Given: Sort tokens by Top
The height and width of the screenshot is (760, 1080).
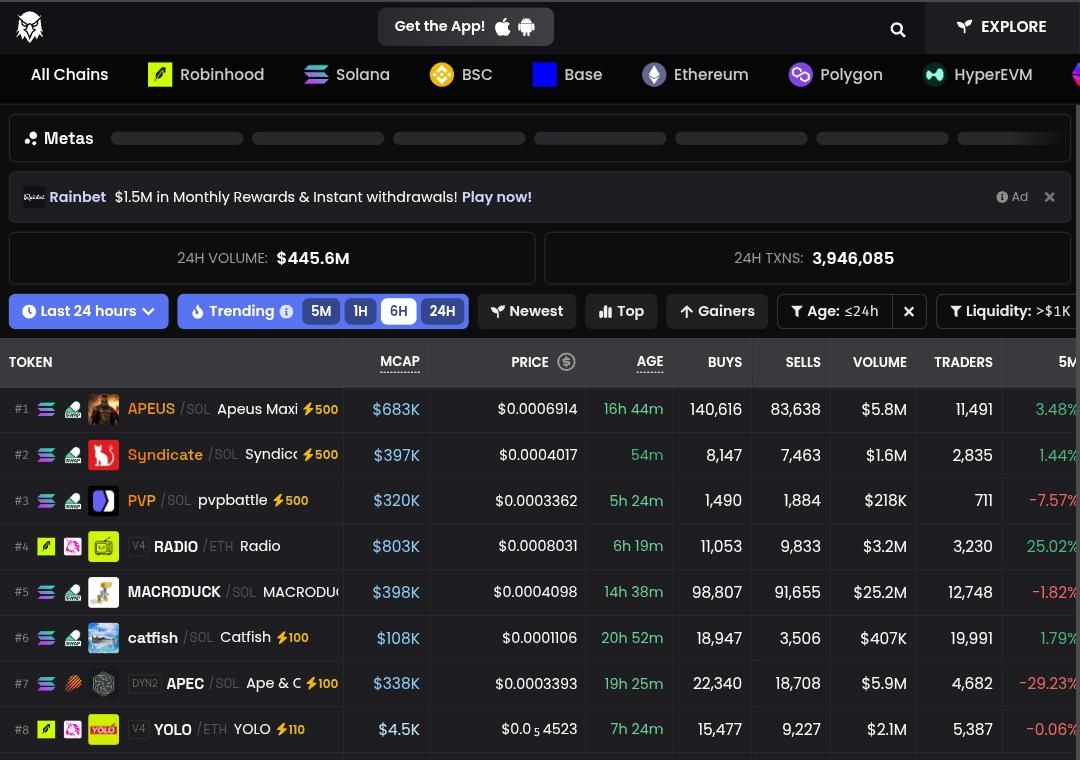Looking at the screenshot, I should pyautogui.click(x=621, y=311).
